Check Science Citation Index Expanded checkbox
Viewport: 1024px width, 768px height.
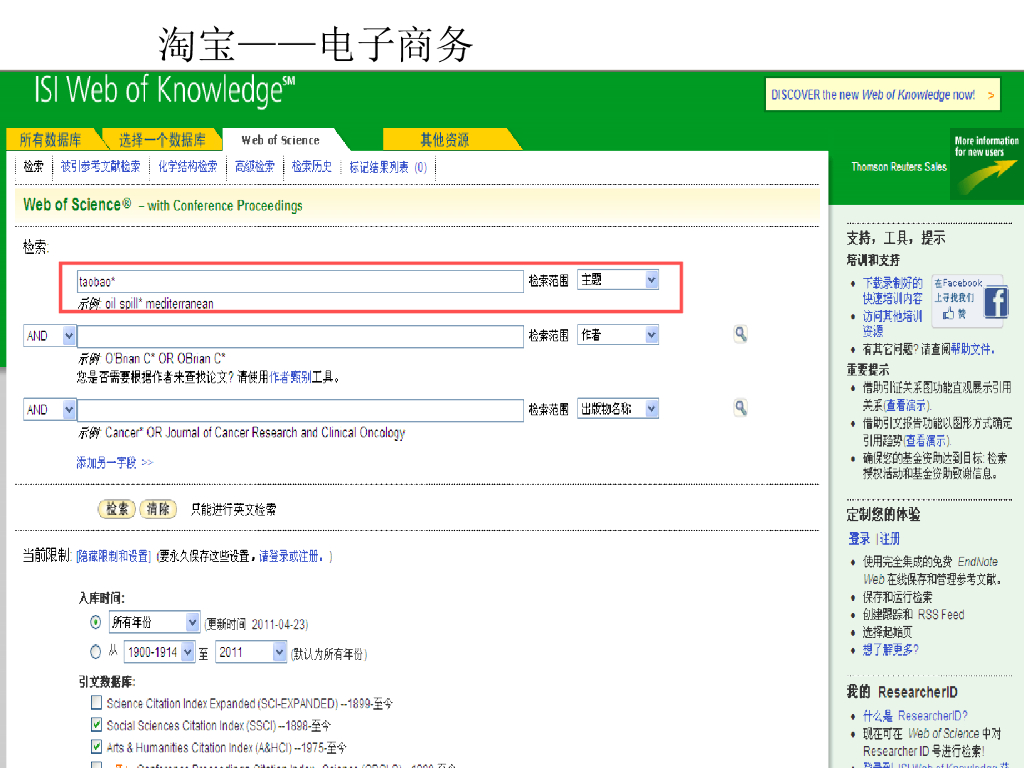pos(97,703)
